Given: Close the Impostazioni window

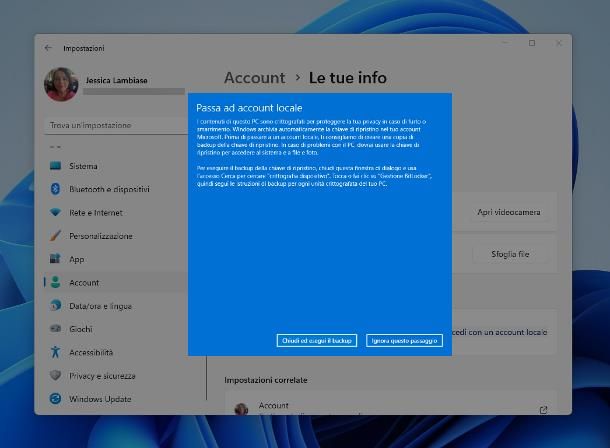Looking at the screenshot, I should pyautogui.click(x=559, y=43).
